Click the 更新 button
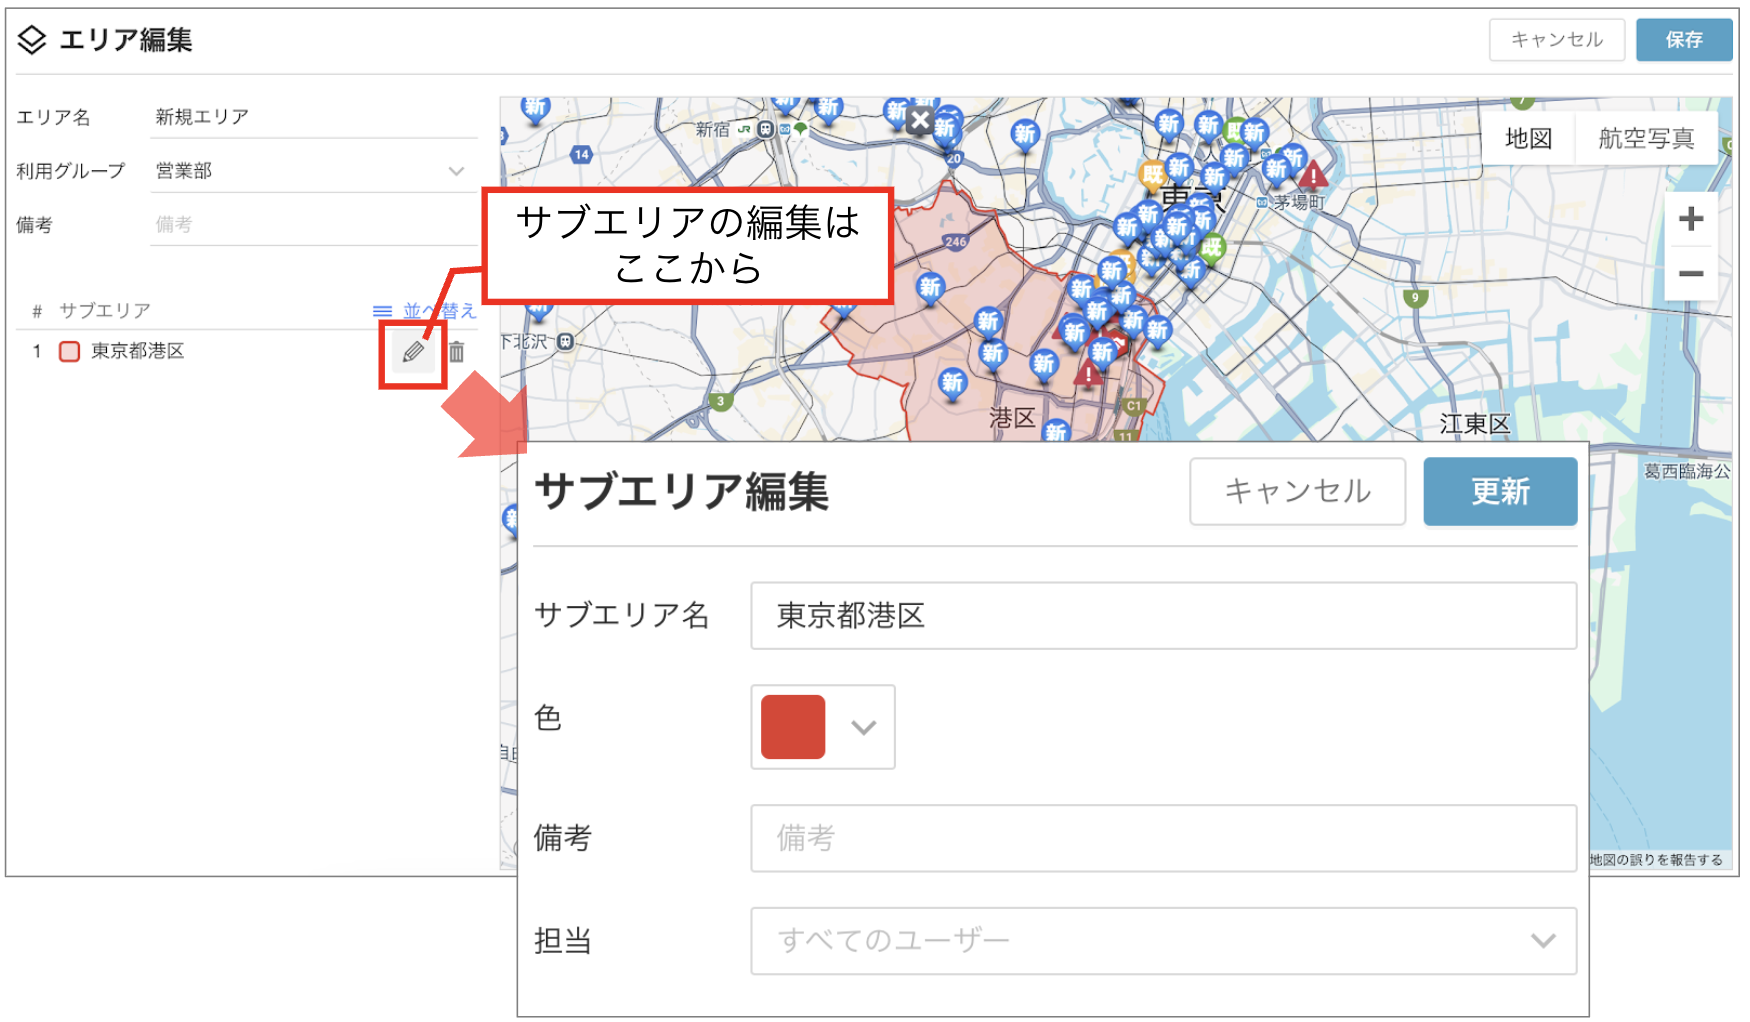 click(1500, 491)
